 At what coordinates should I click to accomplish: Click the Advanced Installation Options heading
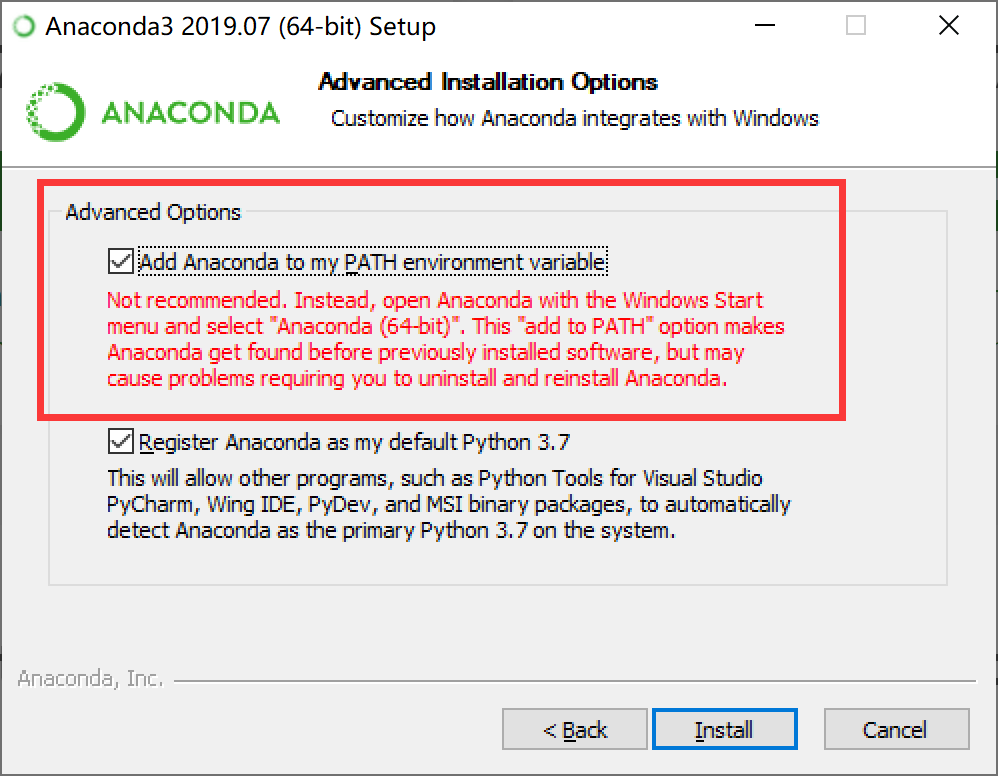487,82
